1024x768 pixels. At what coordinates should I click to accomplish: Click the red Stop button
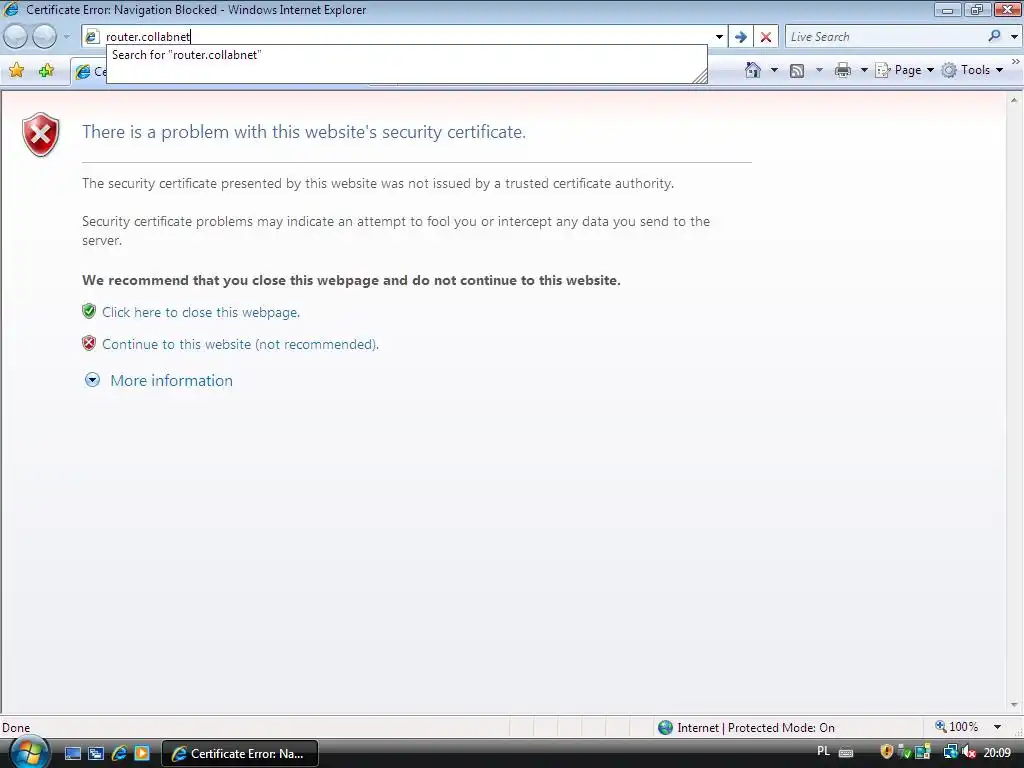(x=766, y=37)
